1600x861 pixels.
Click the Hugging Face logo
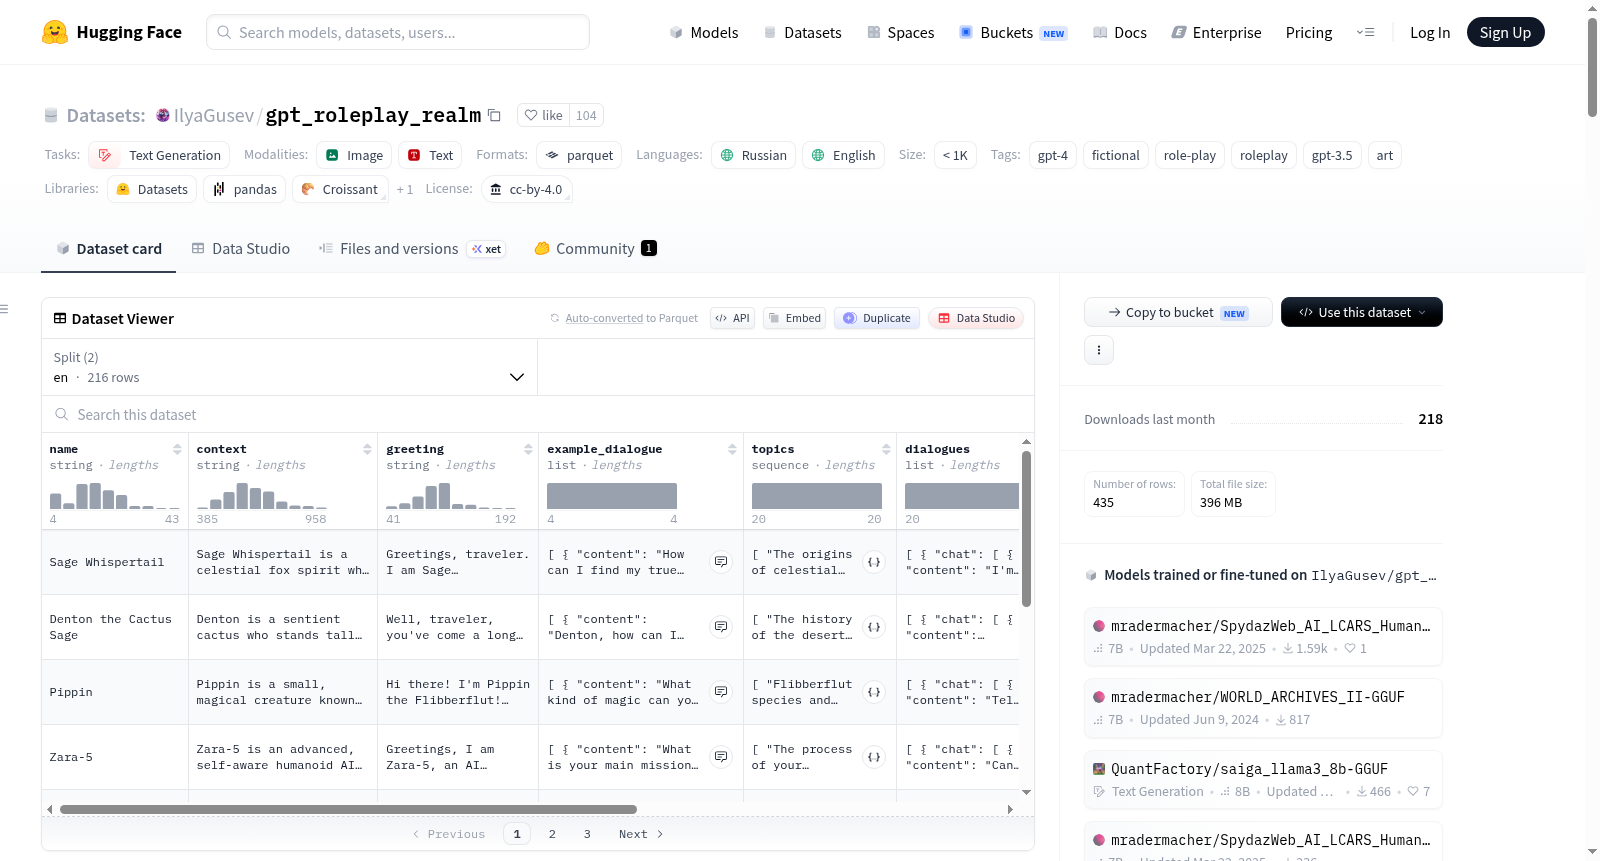coord(112,32)
